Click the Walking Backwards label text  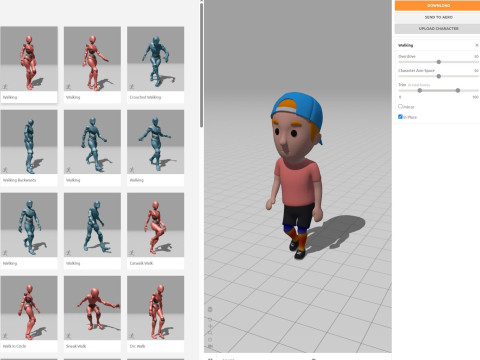(19, 180)
